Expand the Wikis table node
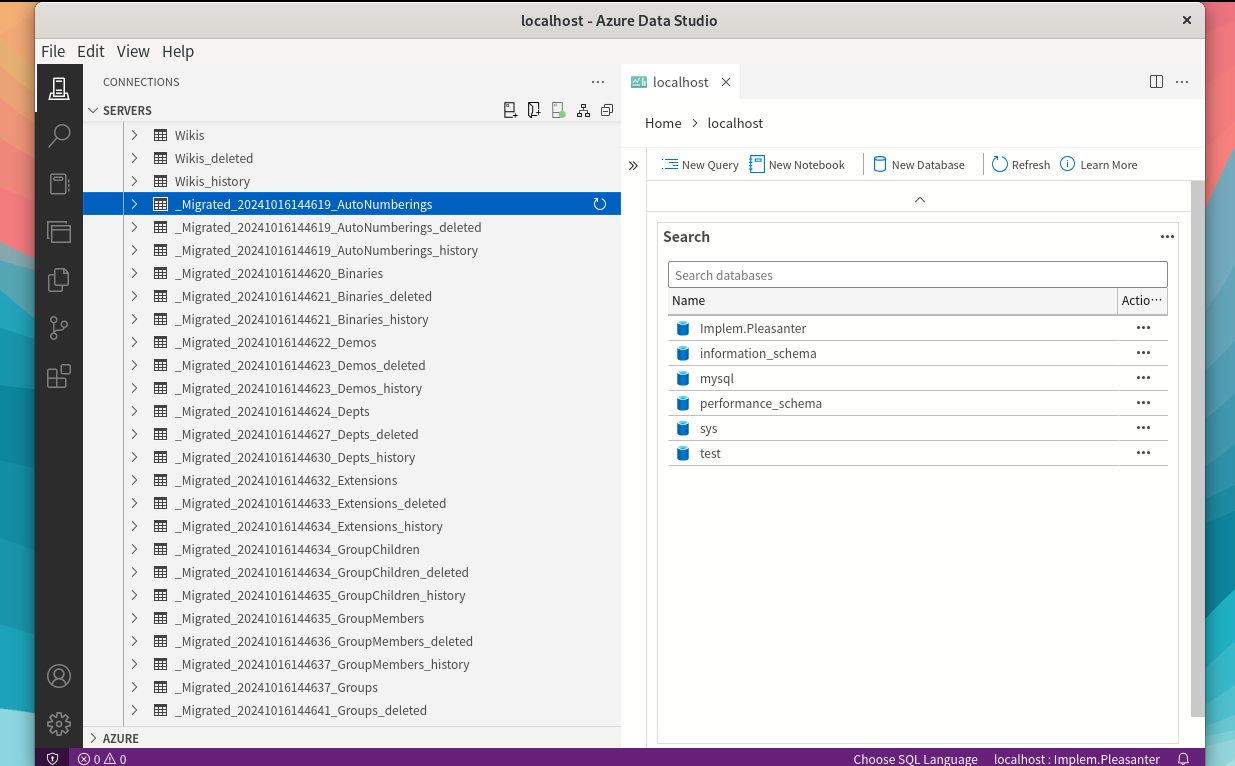The width and height of the screenshot is (1235, 766). (134, 135)
